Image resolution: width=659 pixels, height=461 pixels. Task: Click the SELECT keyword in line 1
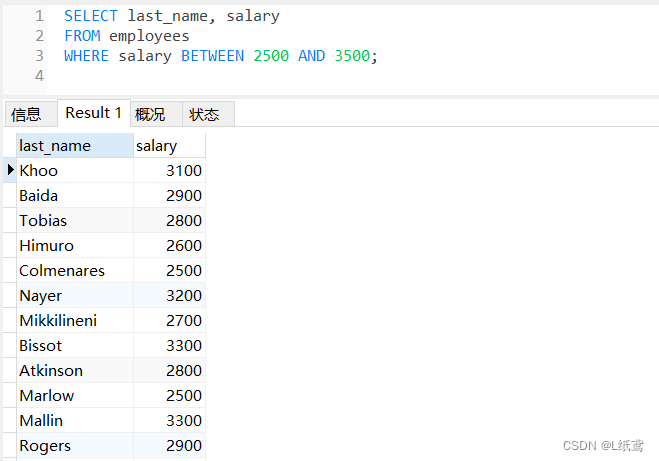click(x=91, y=16)
